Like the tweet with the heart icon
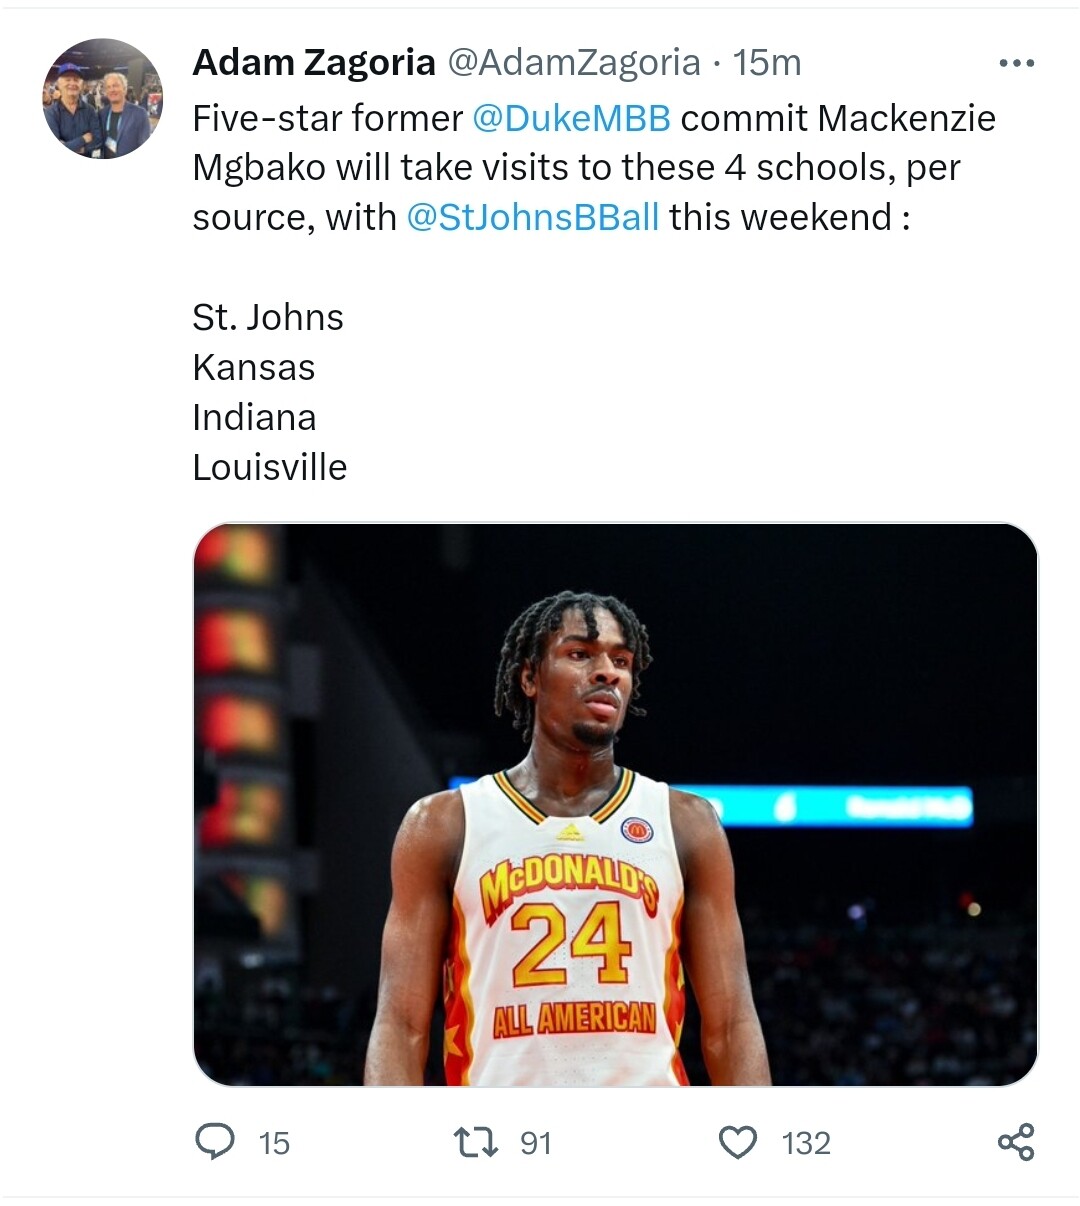Screen dimensions: 1080x1206 pyautogui.click(x=738, y=1142)
